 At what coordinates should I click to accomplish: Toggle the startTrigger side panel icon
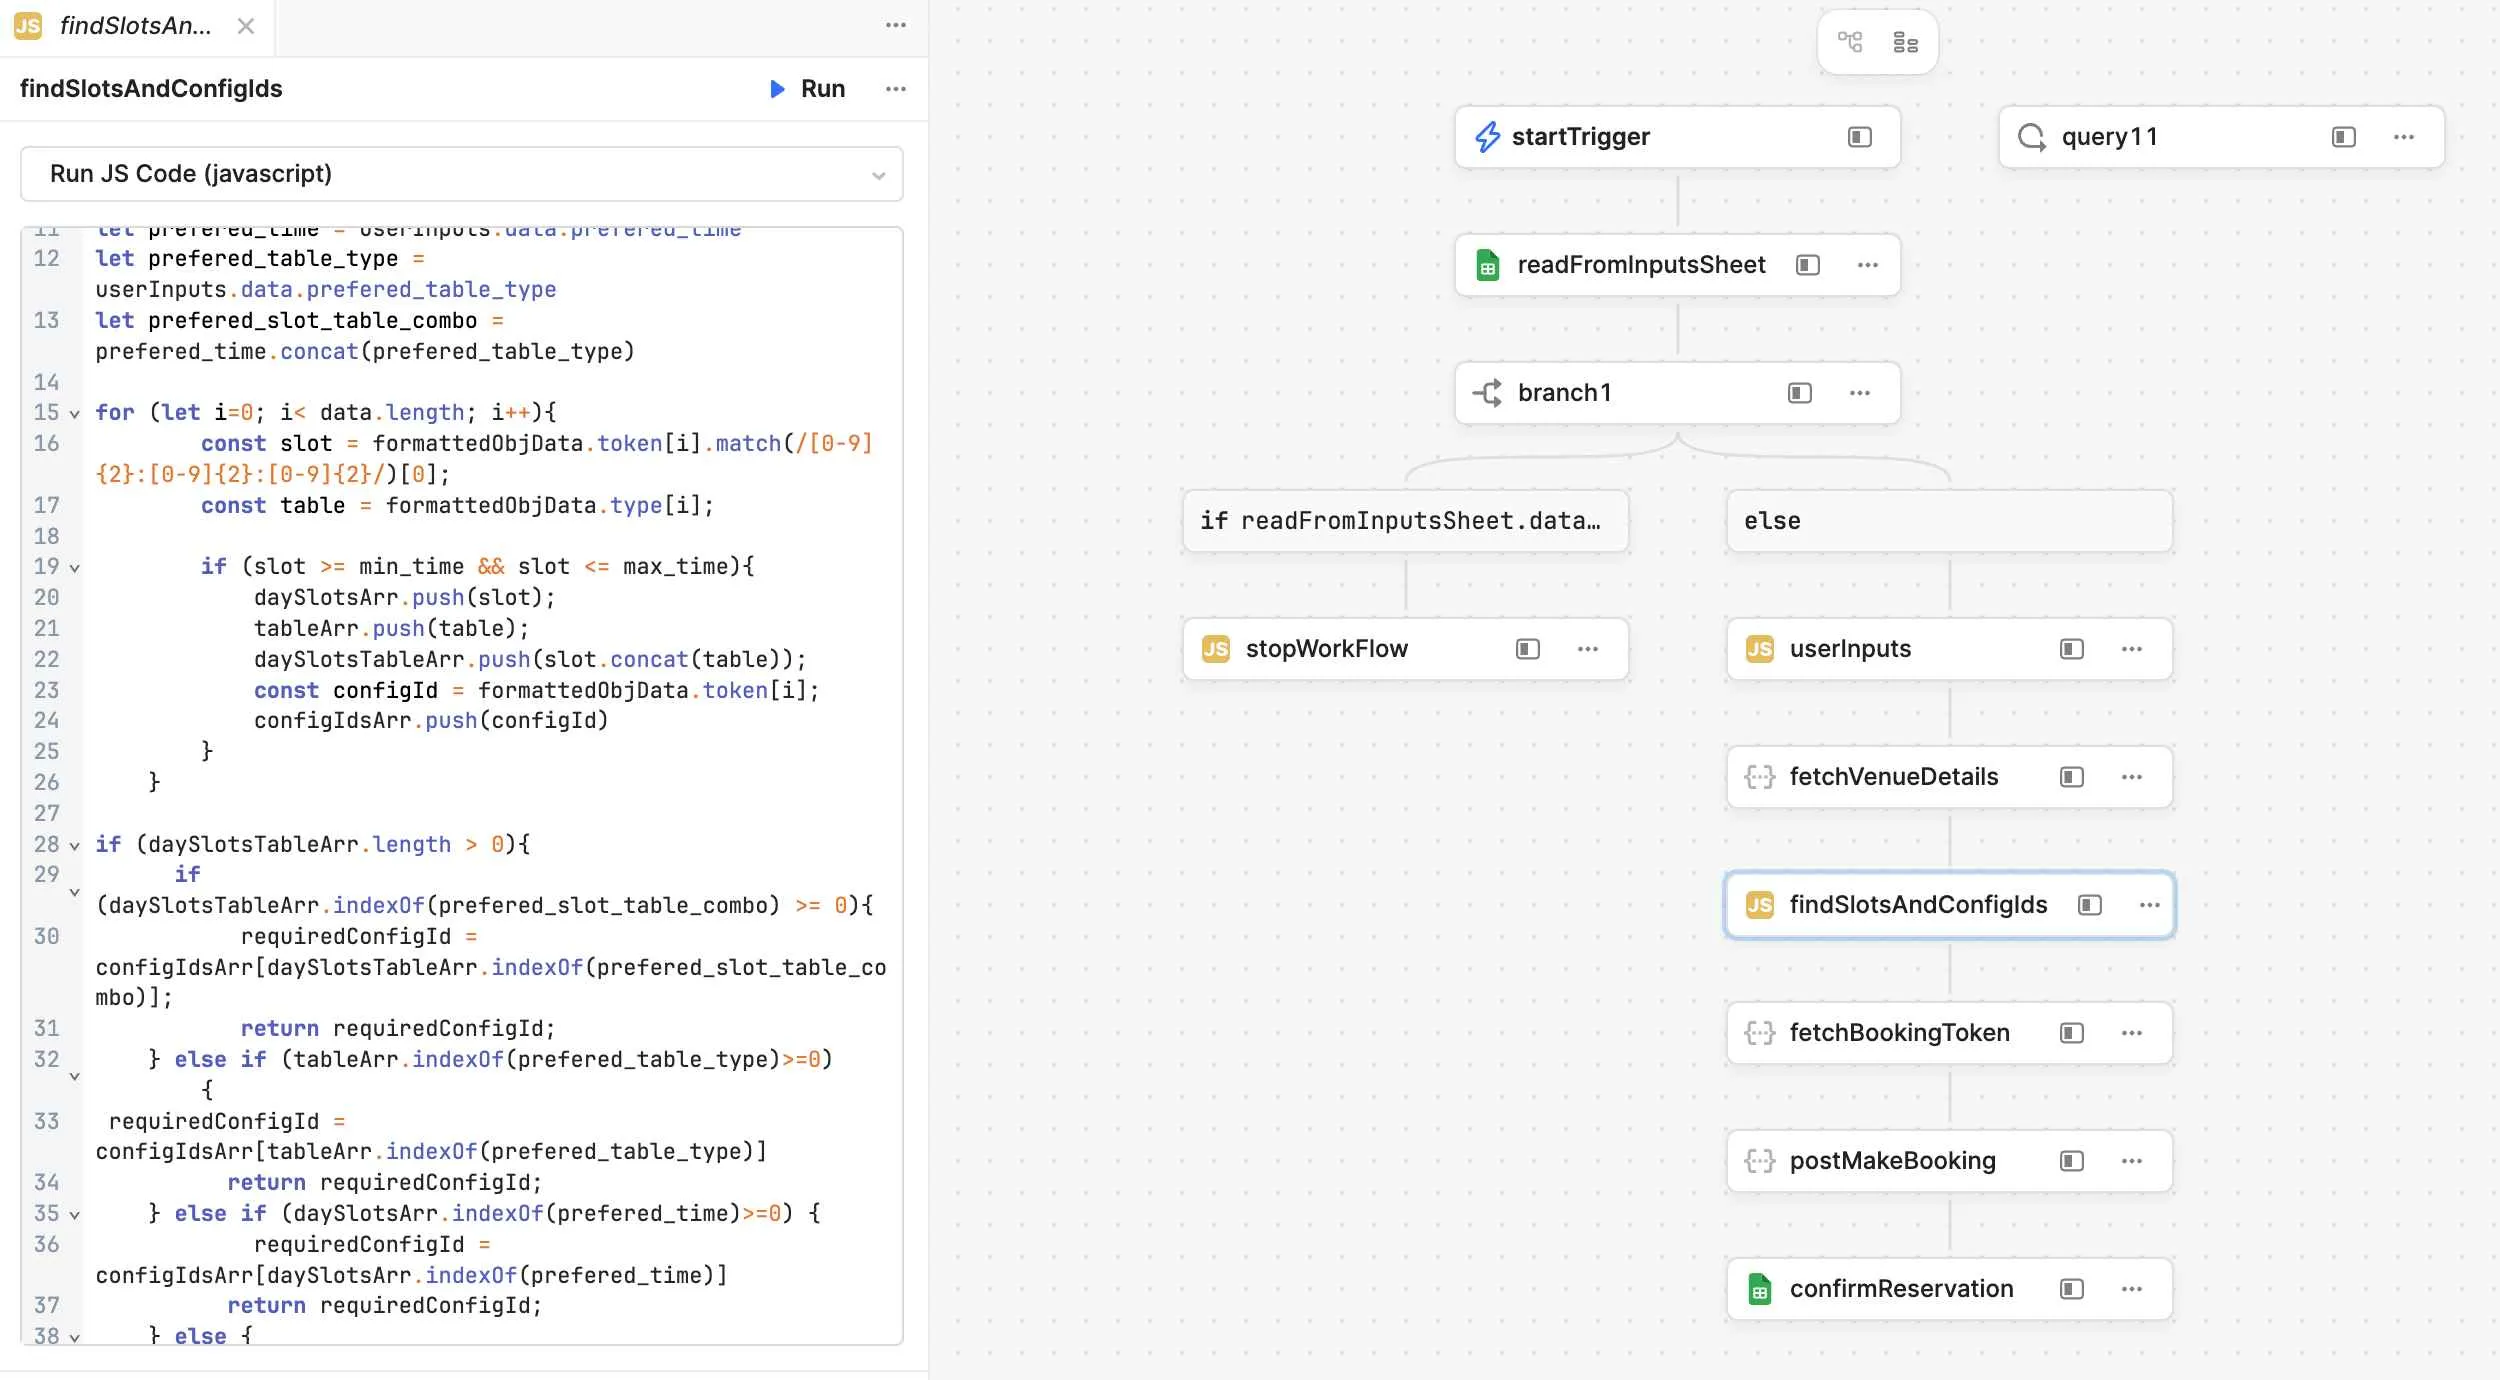(x=1860, y=137)
